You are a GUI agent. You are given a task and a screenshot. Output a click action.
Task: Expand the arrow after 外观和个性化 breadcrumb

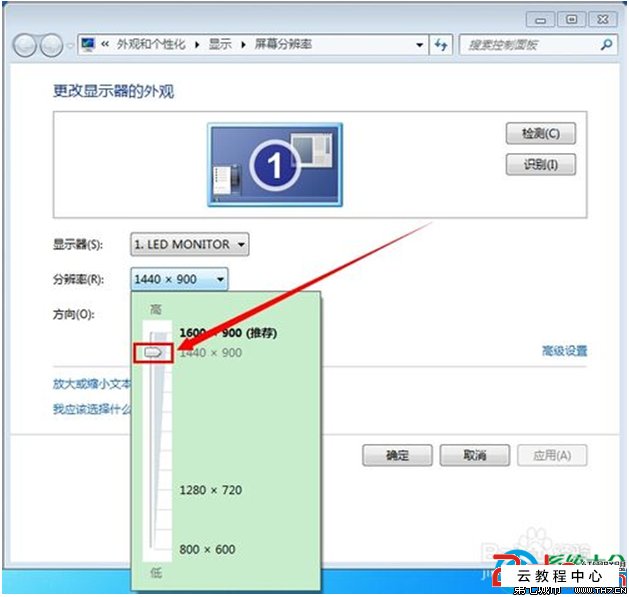tap(197, 45)
